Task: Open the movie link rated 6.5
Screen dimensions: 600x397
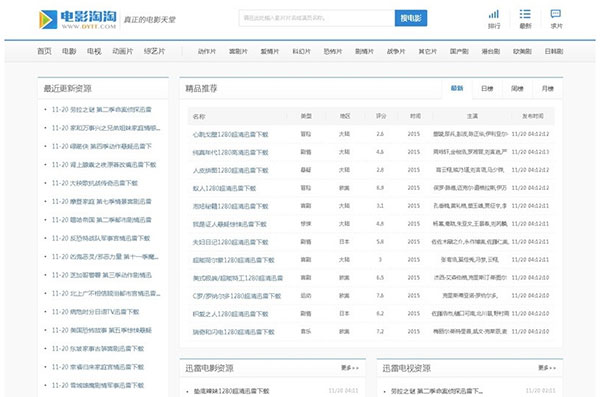Action: [x=238, y=278]
